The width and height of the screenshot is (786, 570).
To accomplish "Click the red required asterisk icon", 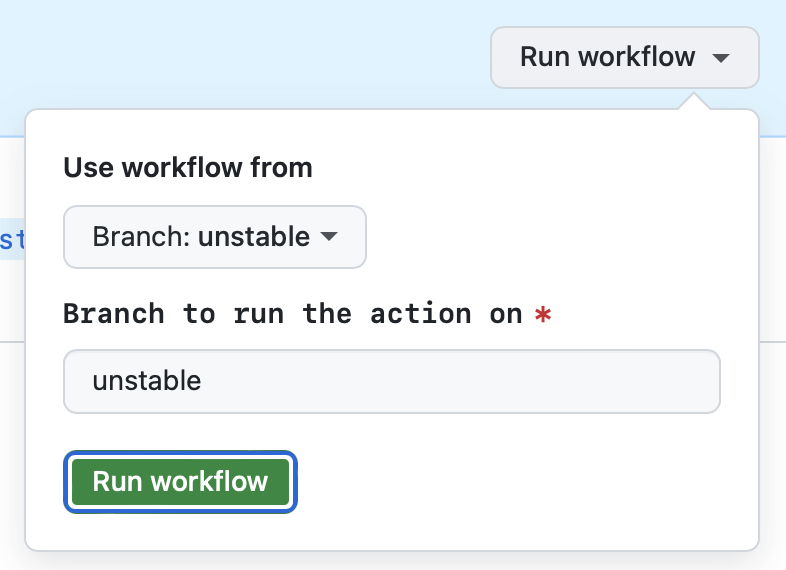I will coord(543,314).
